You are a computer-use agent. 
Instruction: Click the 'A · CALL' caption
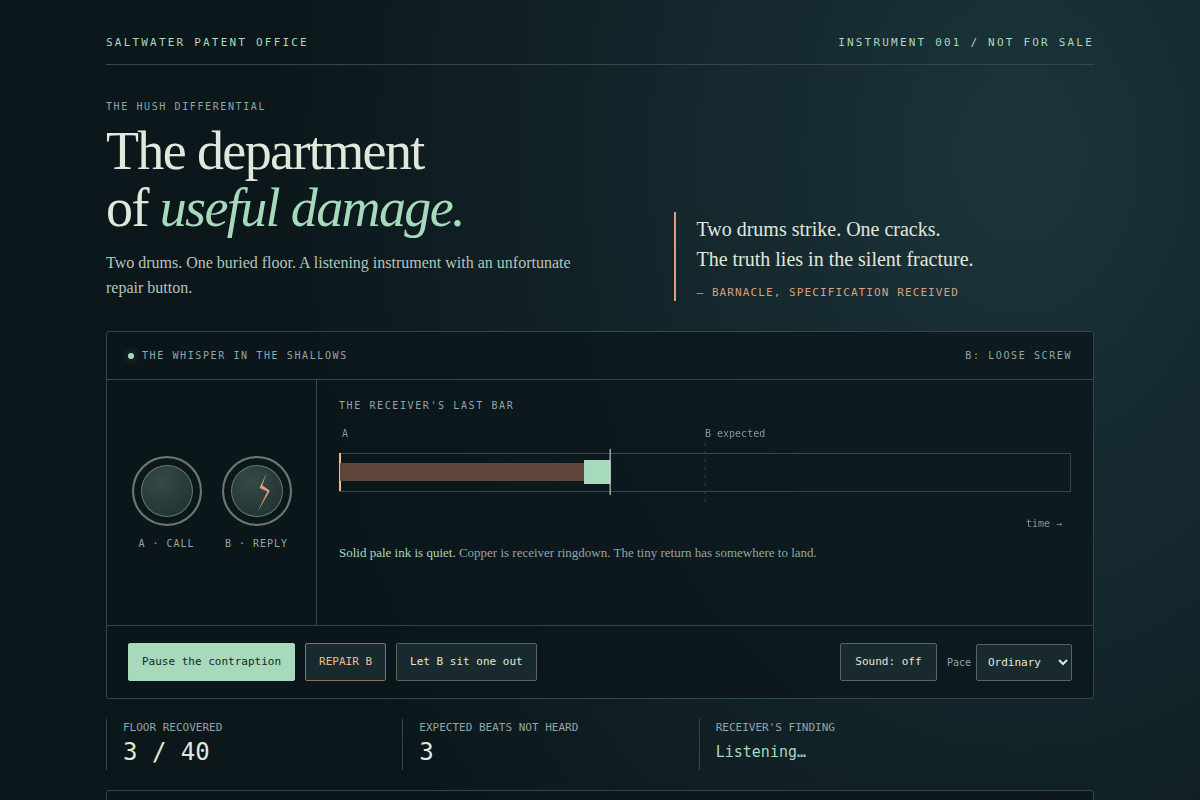[167, 544]
